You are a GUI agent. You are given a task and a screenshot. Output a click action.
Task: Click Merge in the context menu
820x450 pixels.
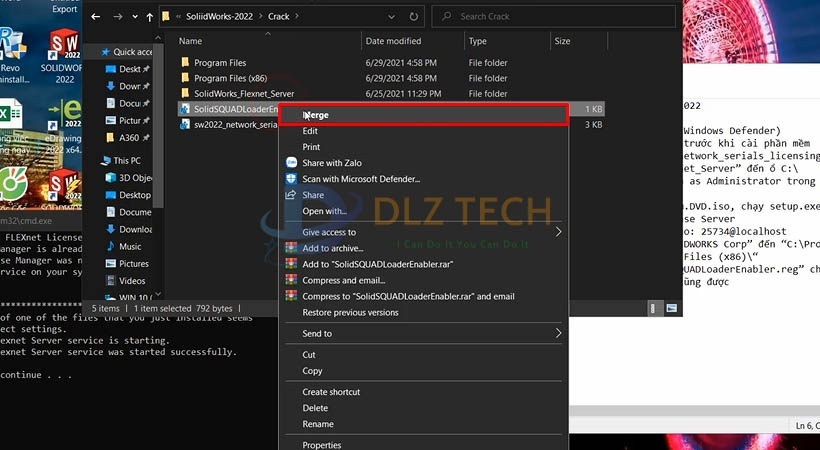click(317, 115)
